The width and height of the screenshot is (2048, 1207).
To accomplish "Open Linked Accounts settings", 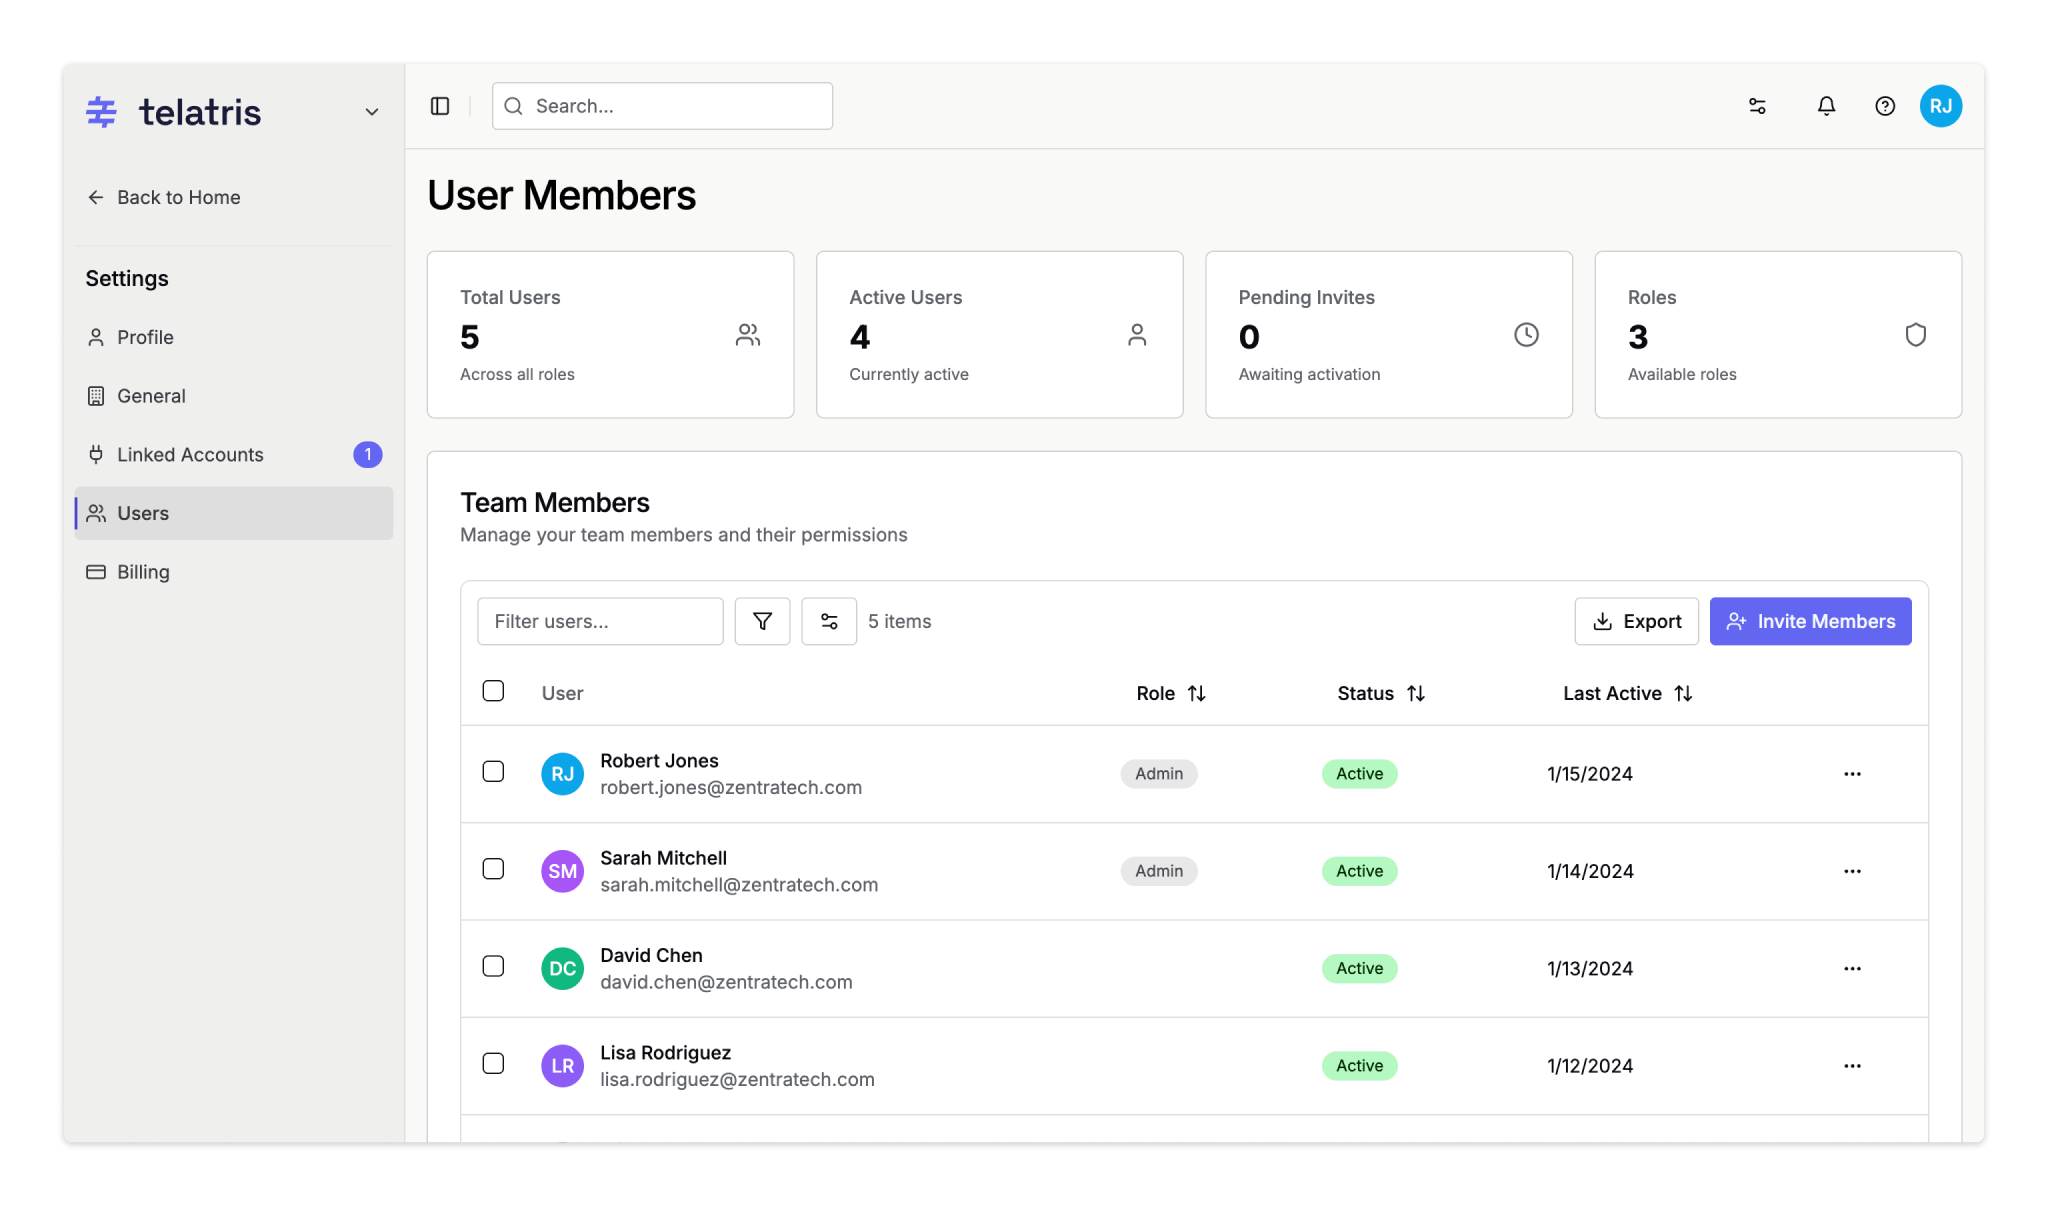I will click(190, 455).
